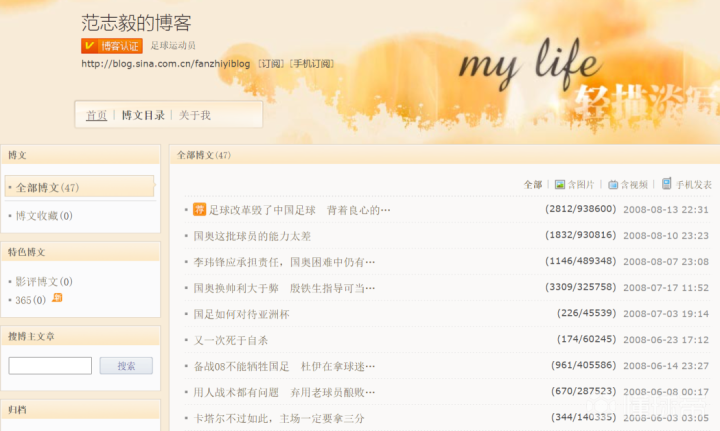Click the 手机发表 mobile phone icon
The image size is (720, 431).
pos(666,184)
